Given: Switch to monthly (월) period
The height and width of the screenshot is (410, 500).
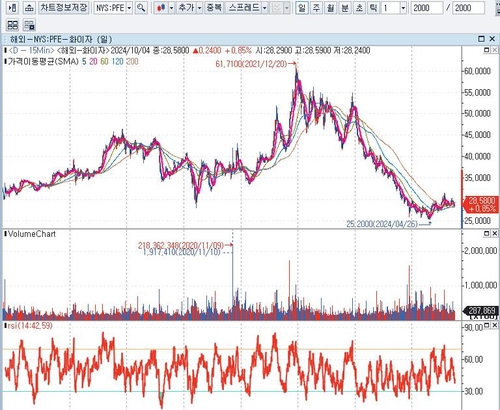Looking at the screenshot, I should point(330,8).
